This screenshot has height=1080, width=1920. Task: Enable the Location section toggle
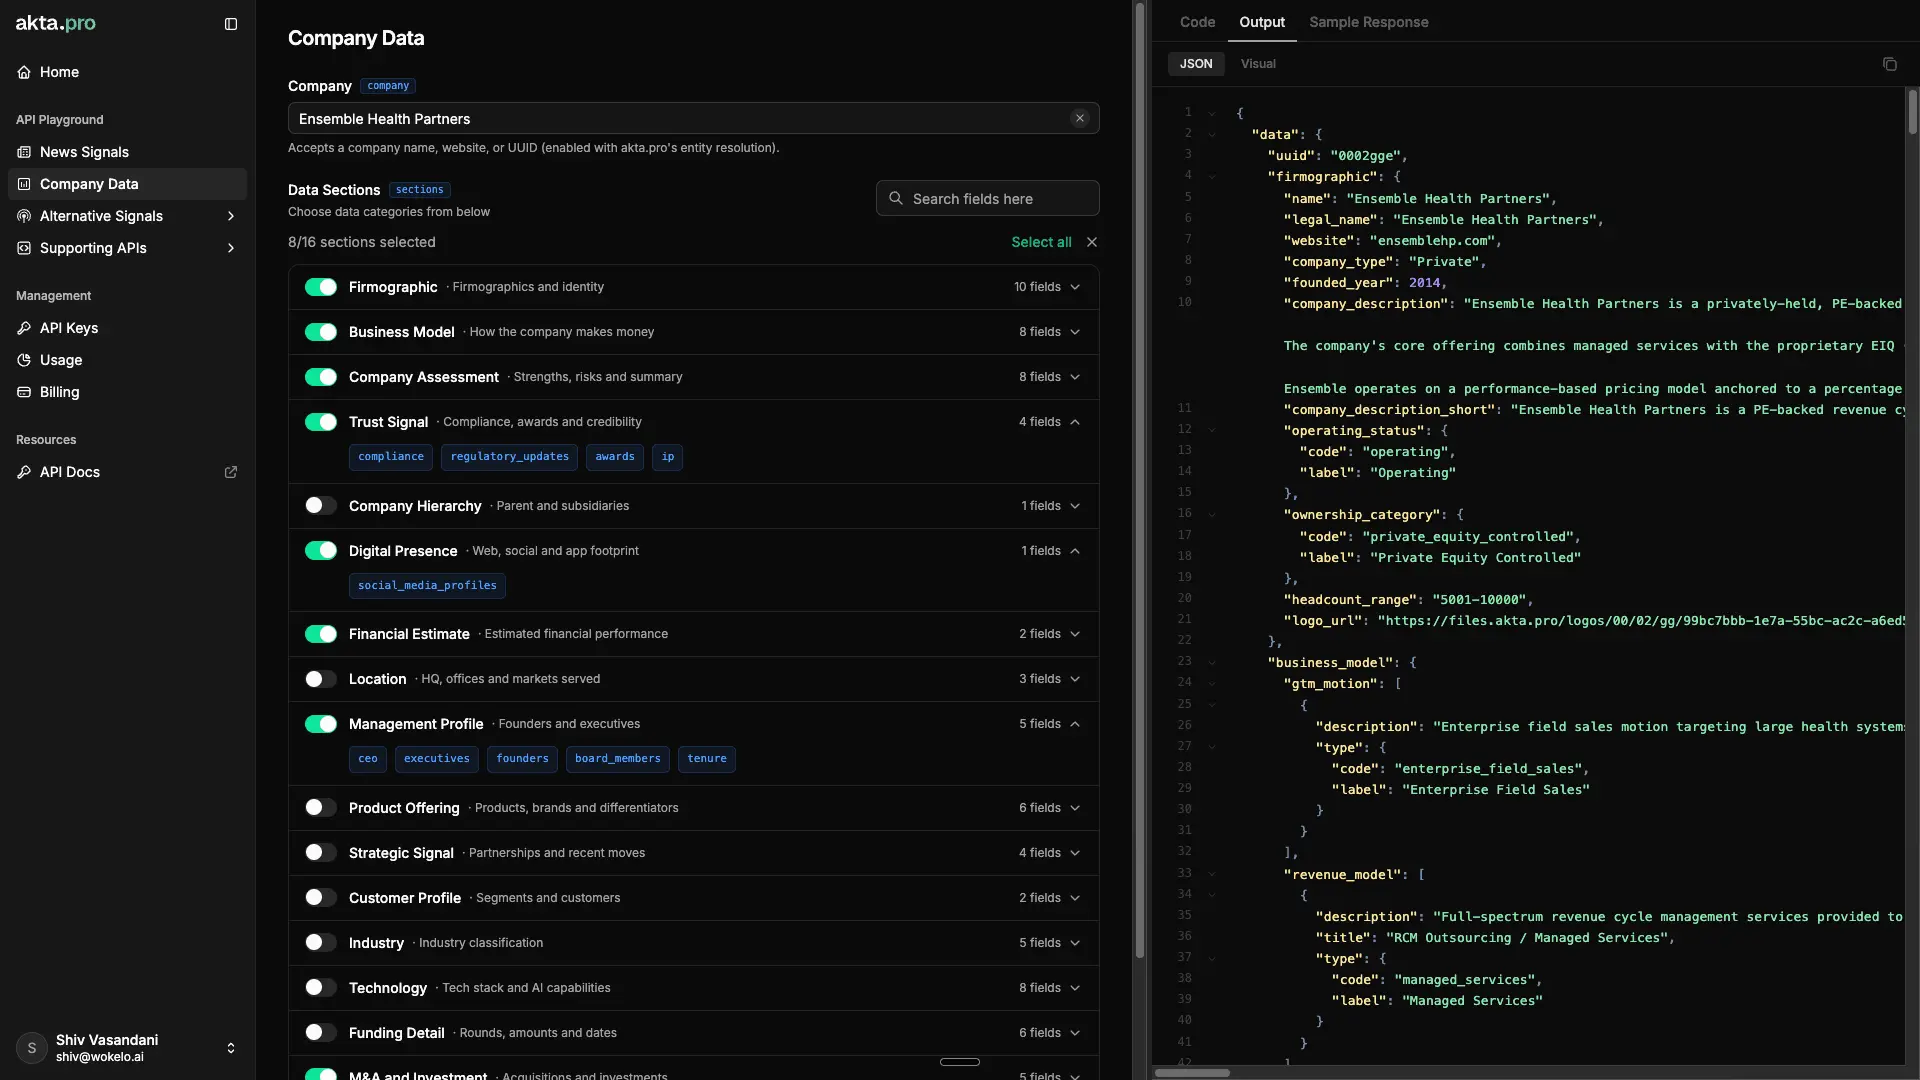[x=321, y=679]
